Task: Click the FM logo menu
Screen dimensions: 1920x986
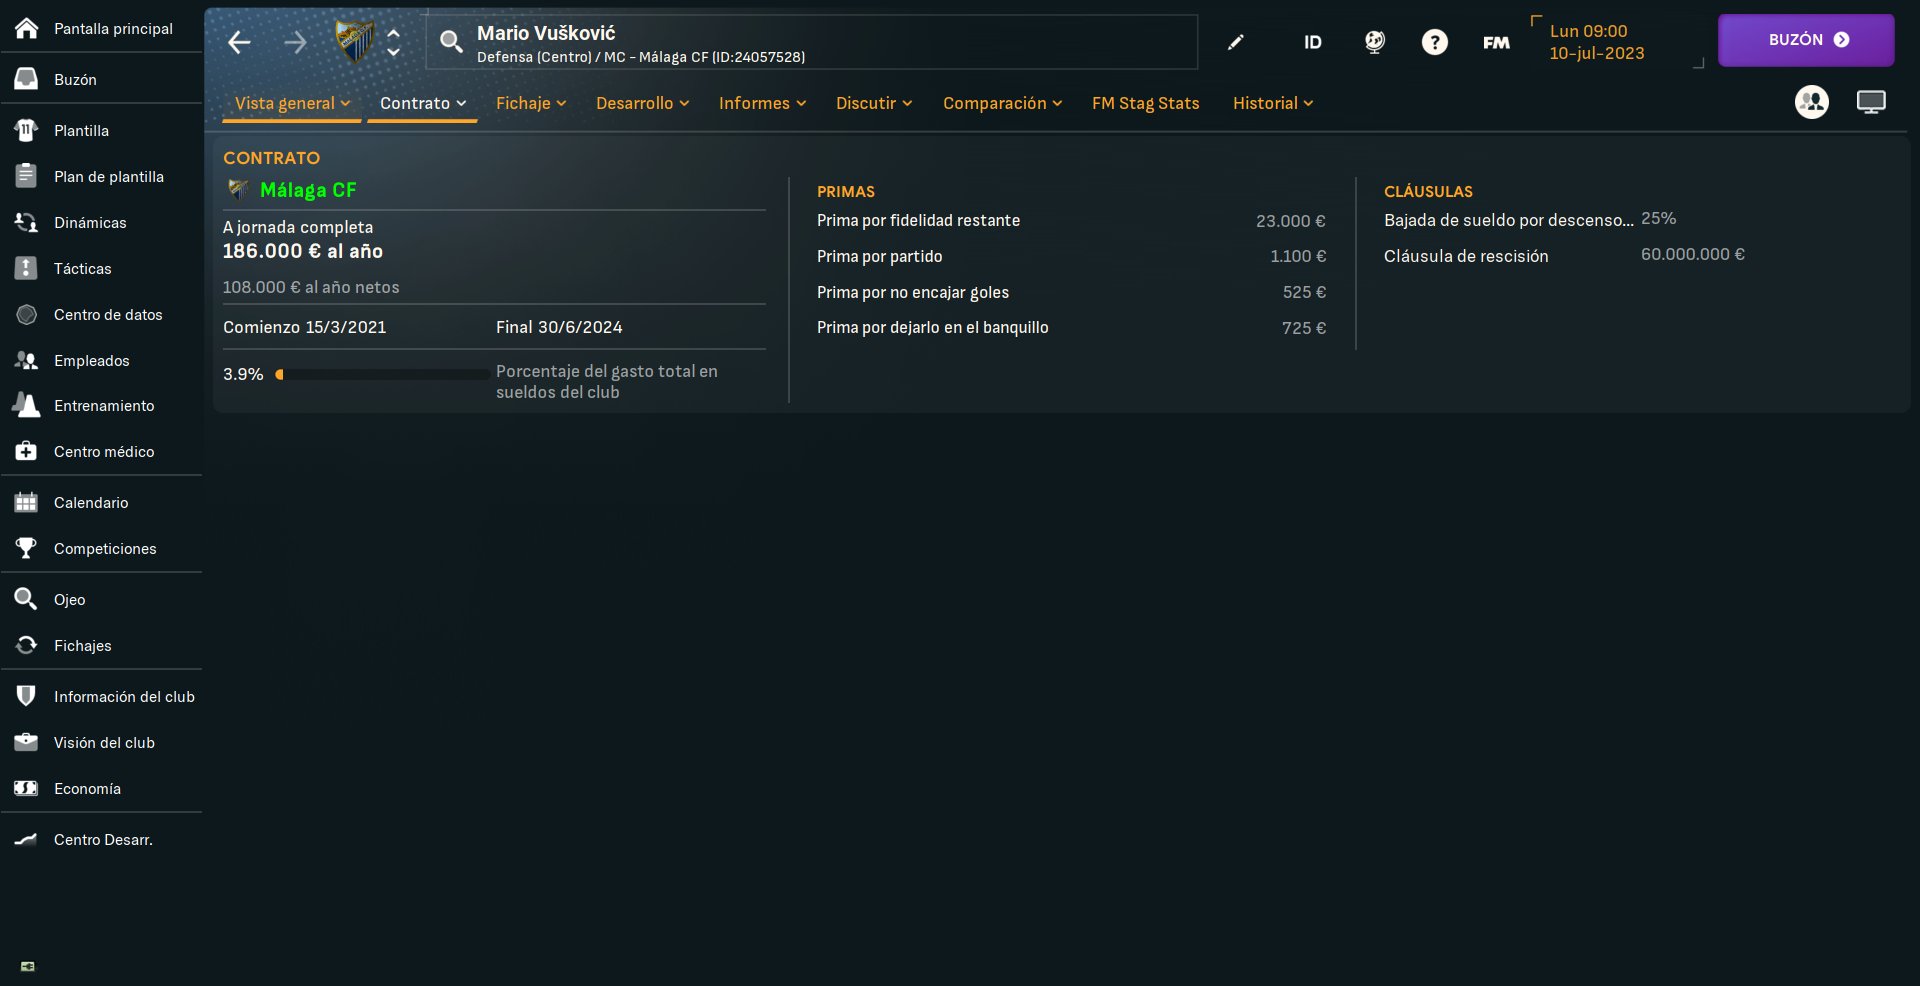Action: point(1496,42)
